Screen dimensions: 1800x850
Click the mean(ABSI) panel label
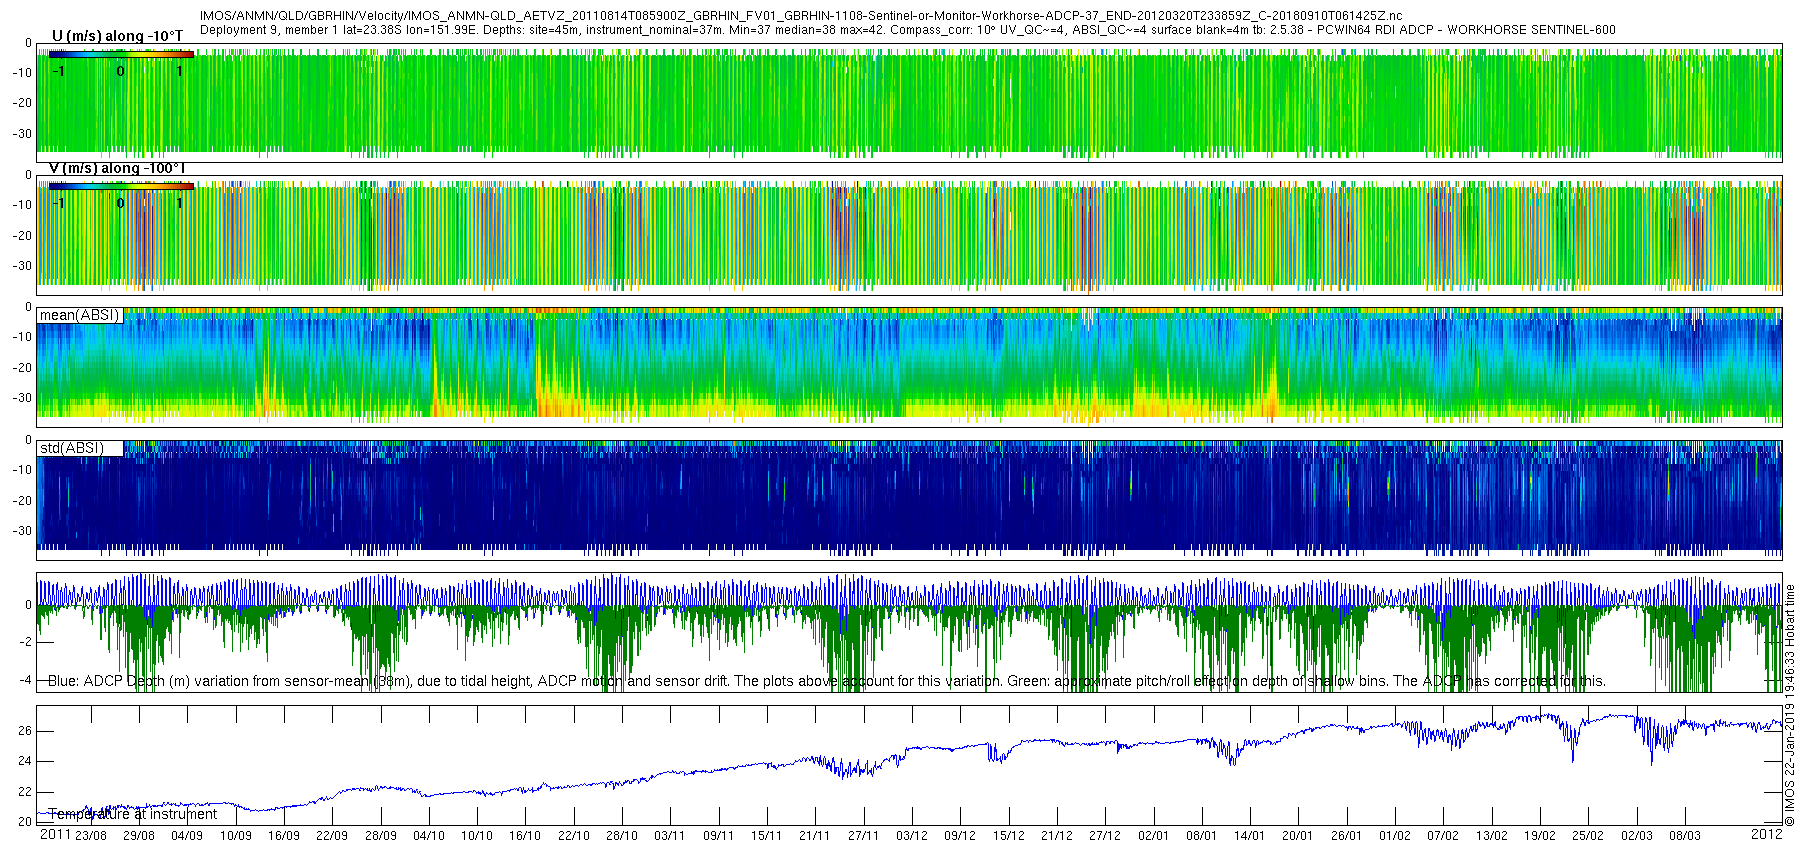coord(79,315)
